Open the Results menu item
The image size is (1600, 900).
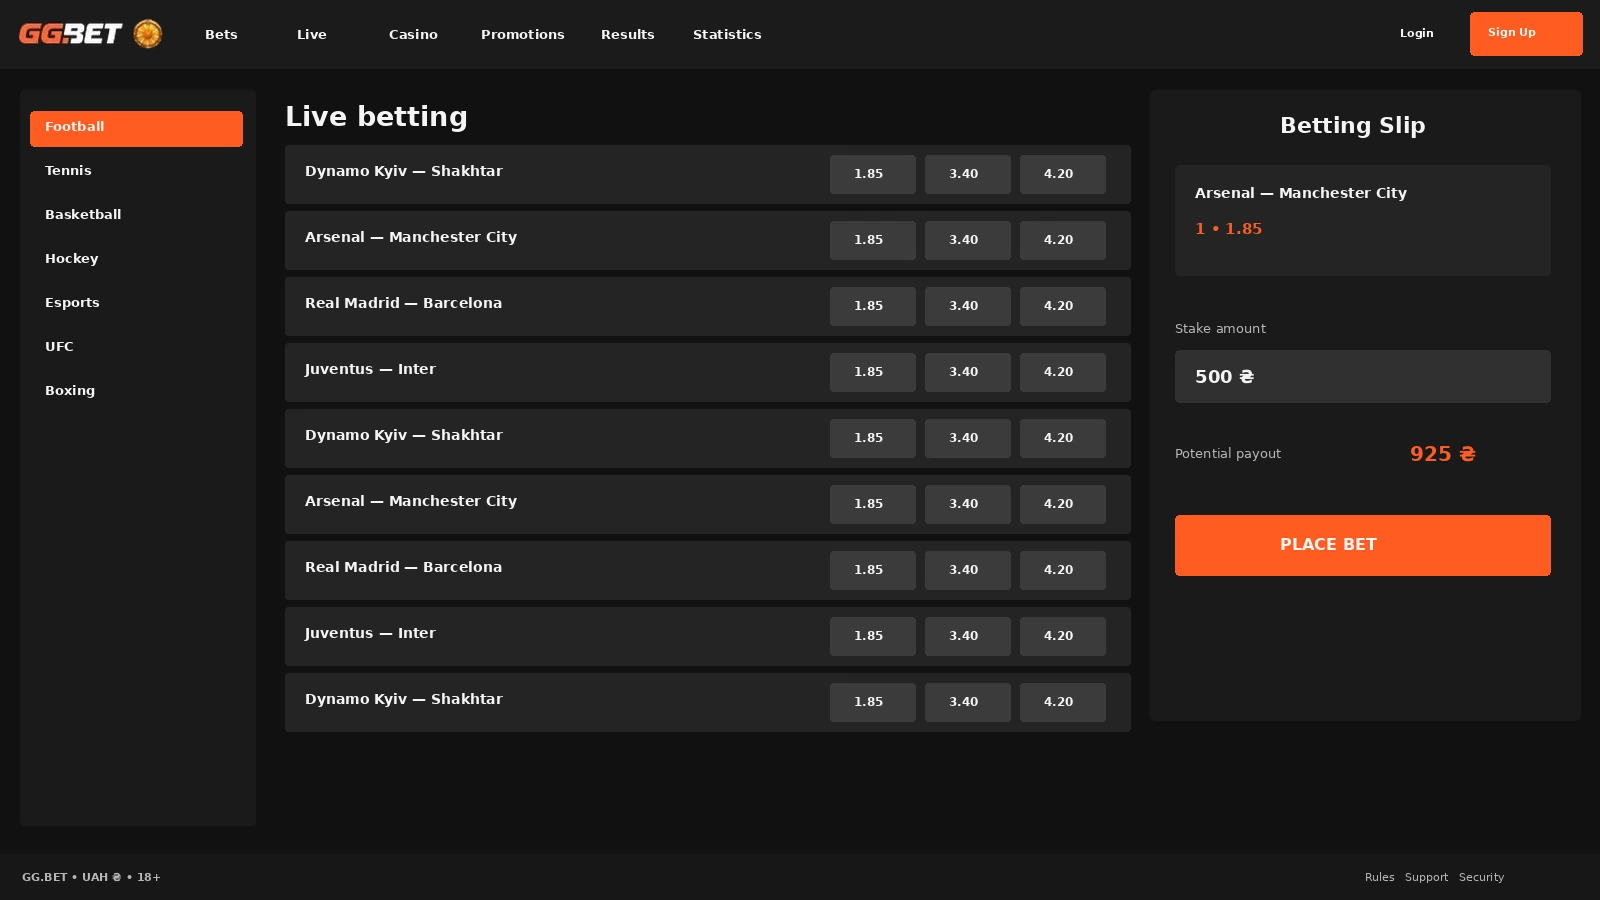pyautogui.click(x=627, y=34)
